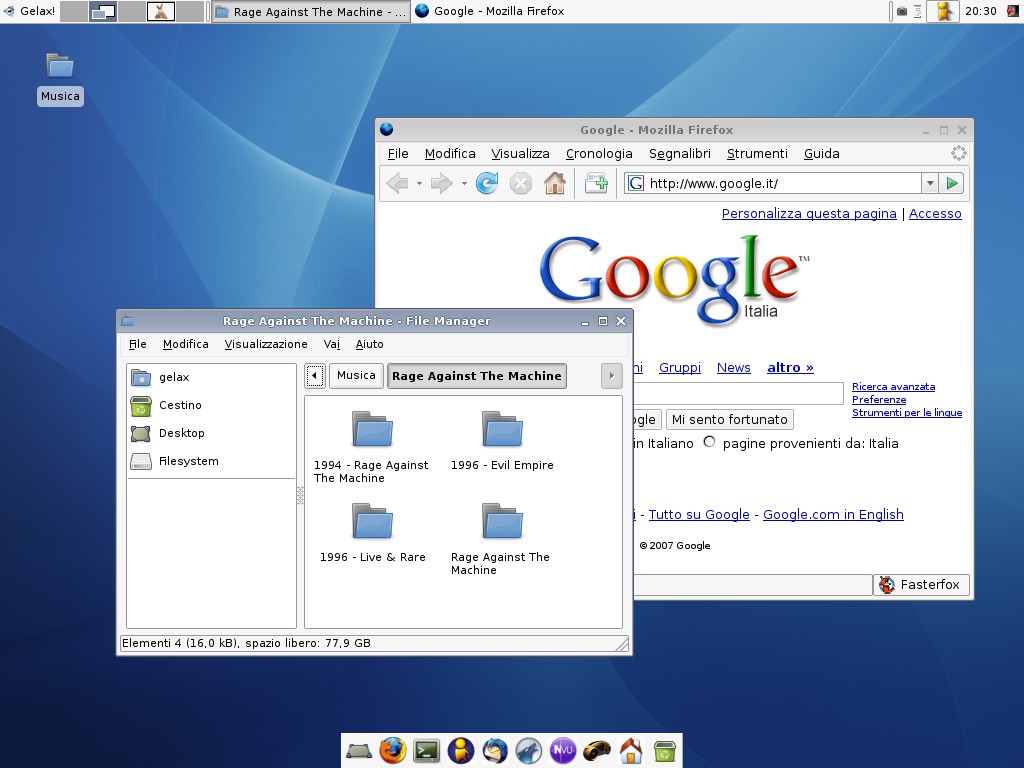This screenshot has width=1024, height=768.
Task: Launch the wolf icon application in dock
Action: (x=529, y=751)
